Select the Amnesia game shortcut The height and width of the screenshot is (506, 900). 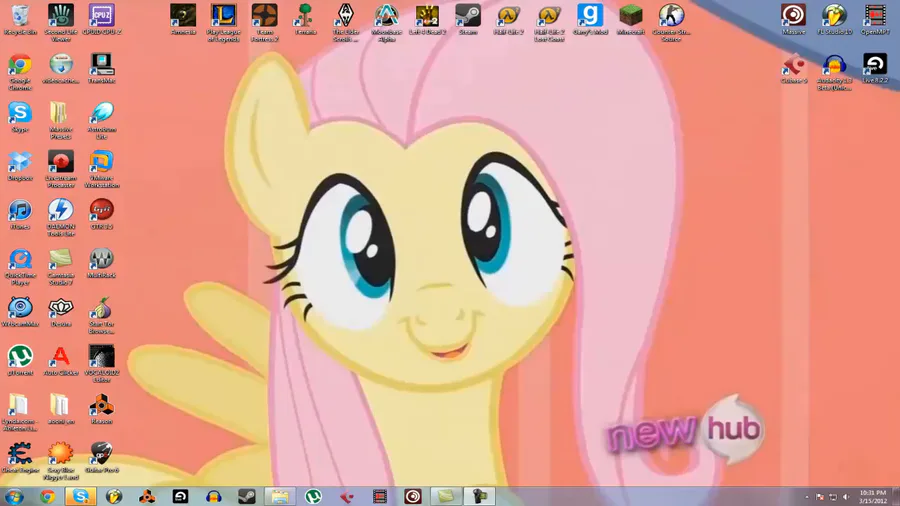pos(183,20)
